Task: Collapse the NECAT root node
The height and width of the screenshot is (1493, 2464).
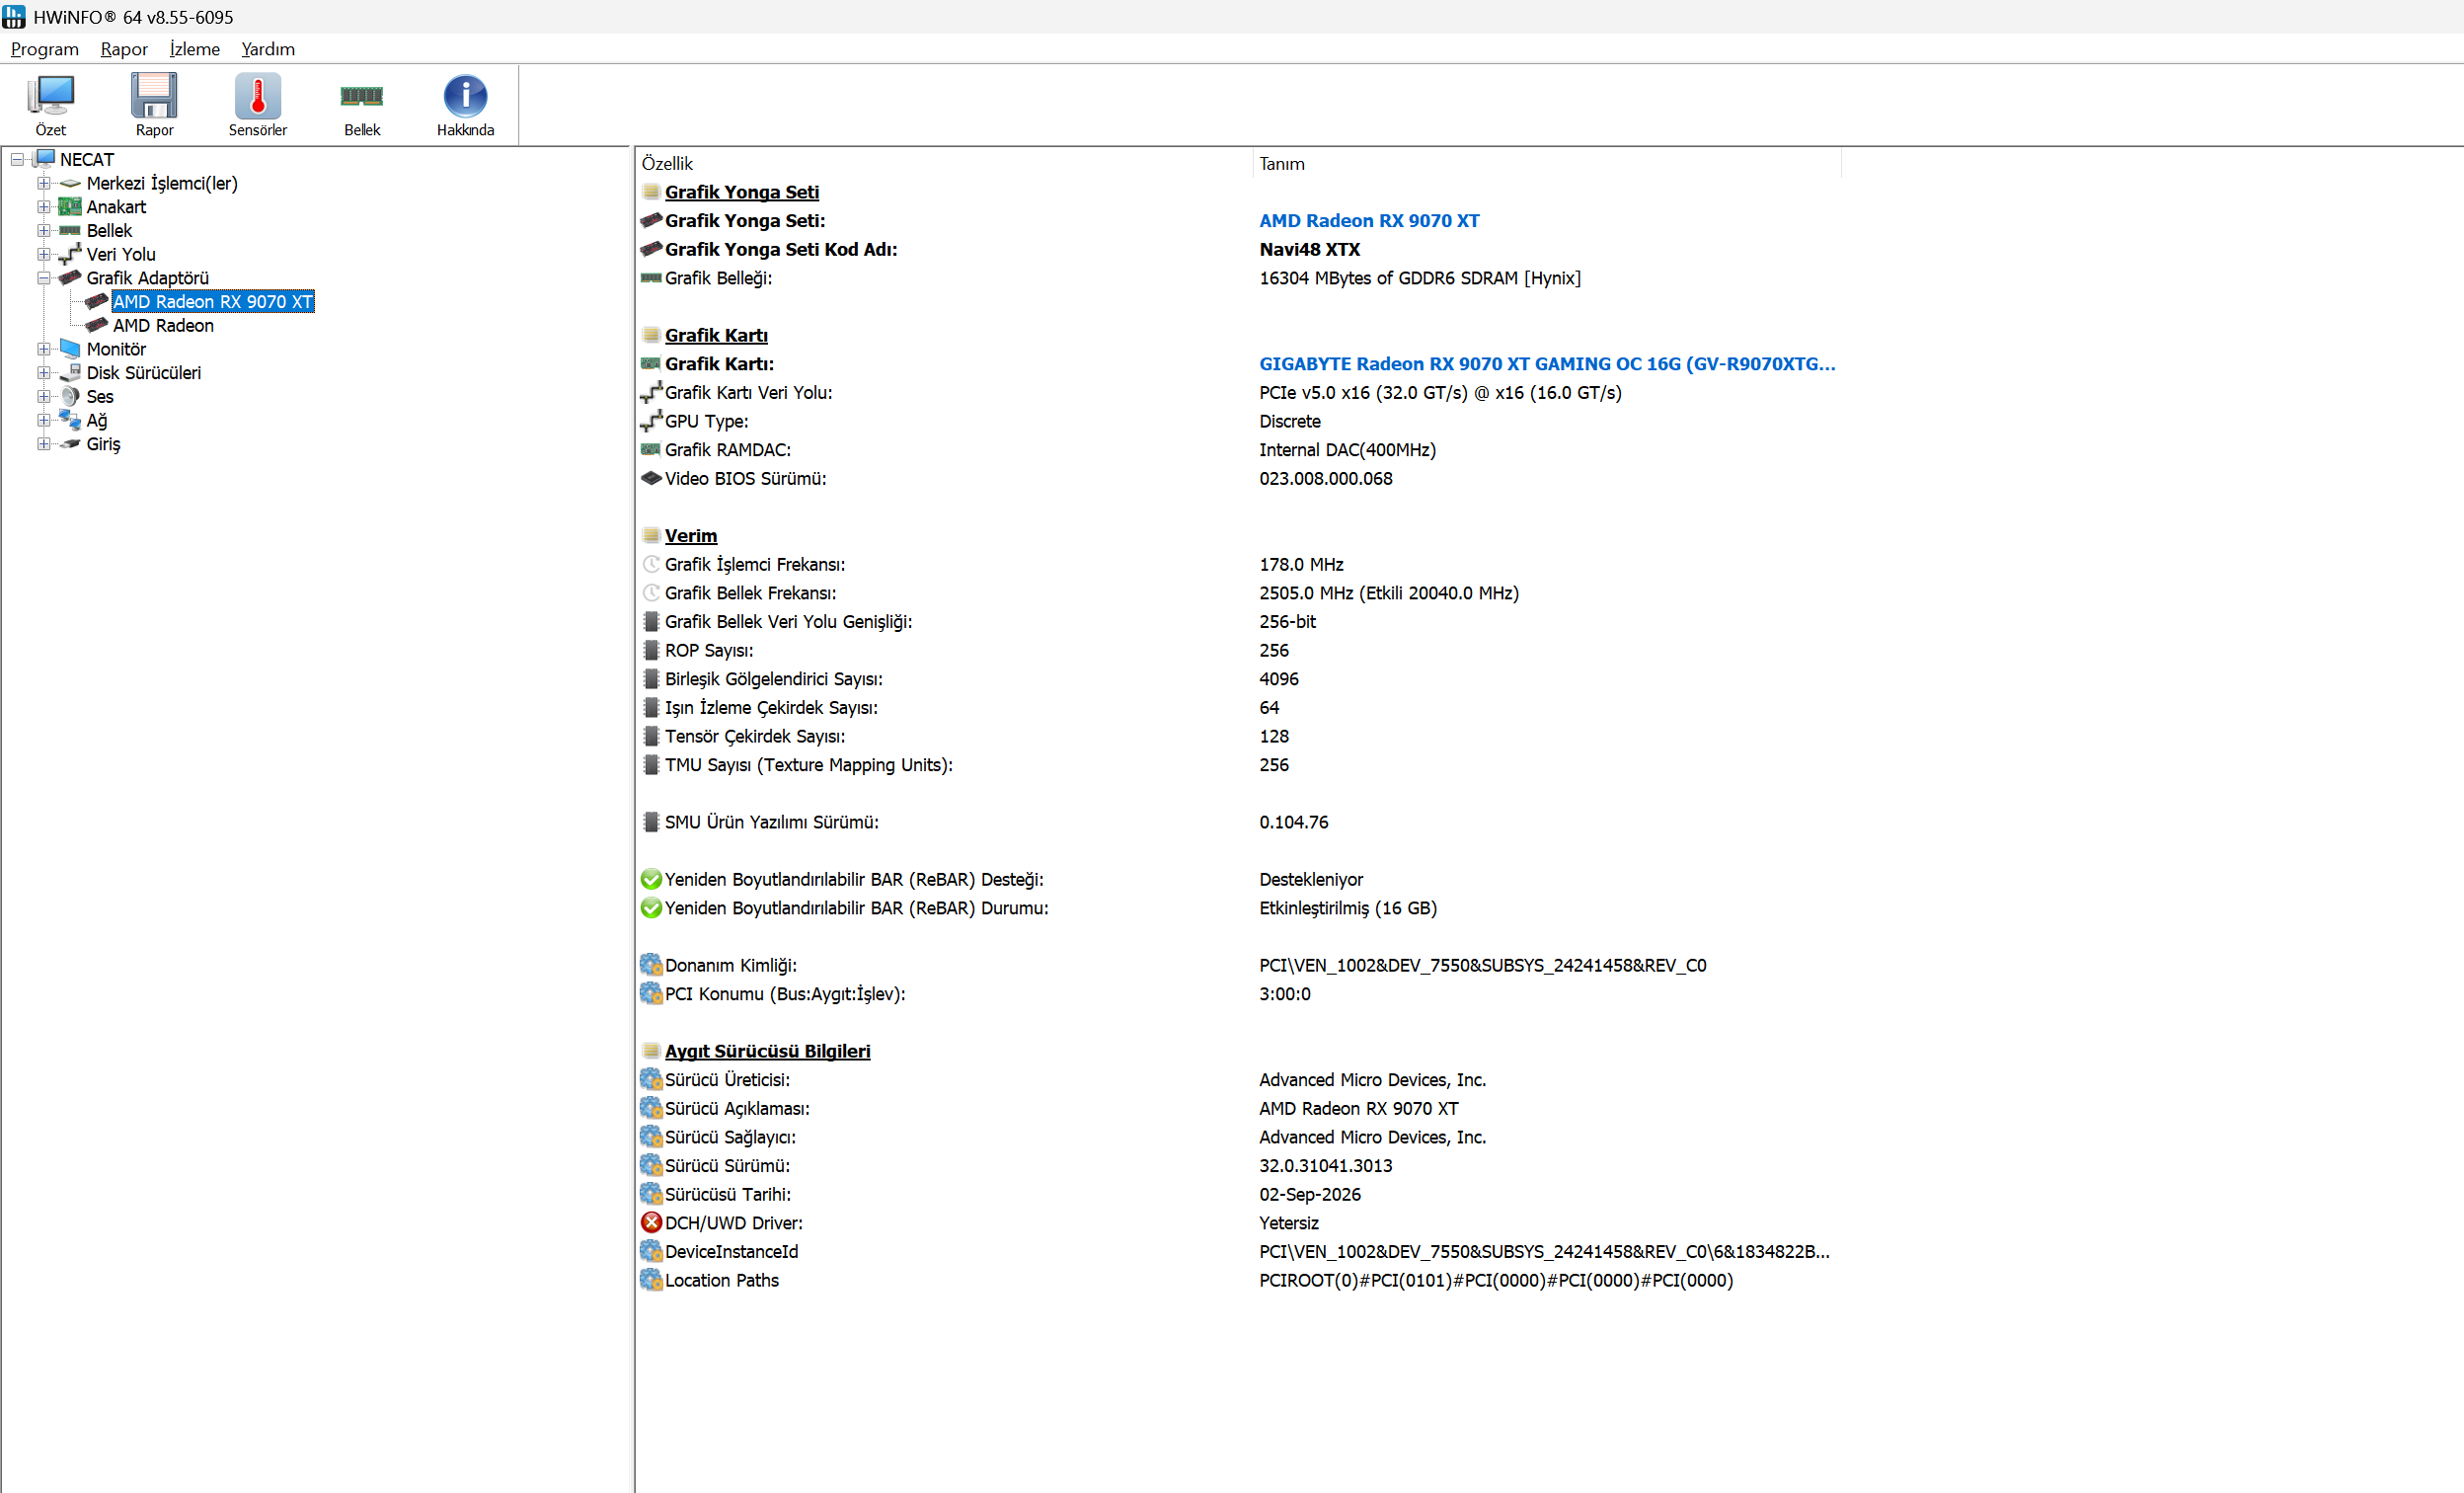Action: click(18, 160)
